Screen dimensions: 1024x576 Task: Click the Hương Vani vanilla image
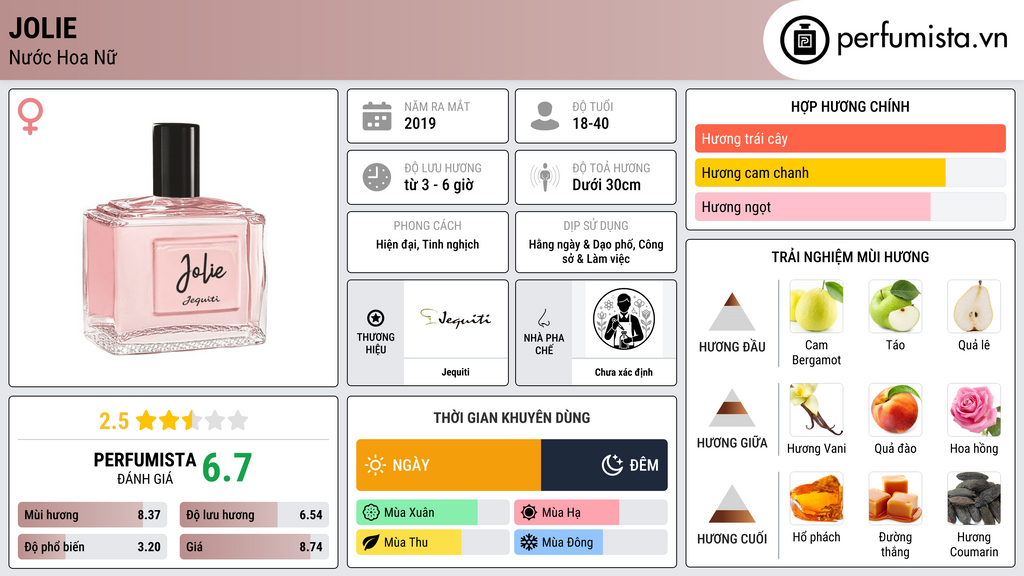click(x=816, y=410)
